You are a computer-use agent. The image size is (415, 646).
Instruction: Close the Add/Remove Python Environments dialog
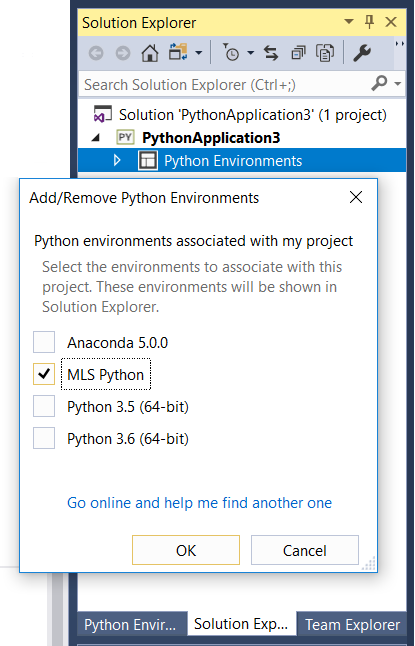click(356, 197)
